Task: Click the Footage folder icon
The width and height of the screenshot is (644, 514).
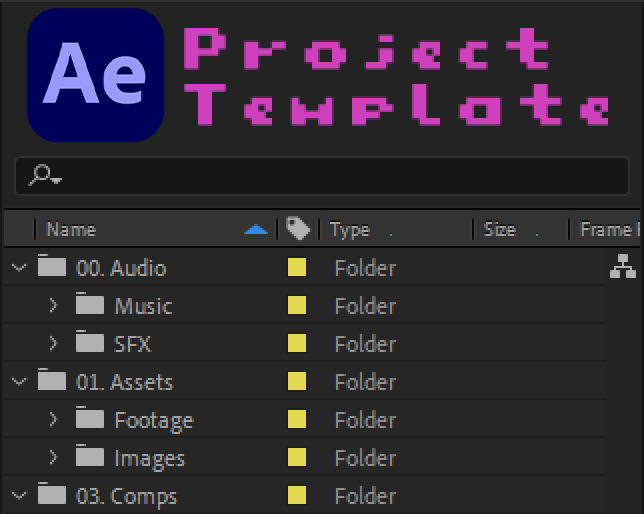Action: pyautogui.click(x=90, y=419)
